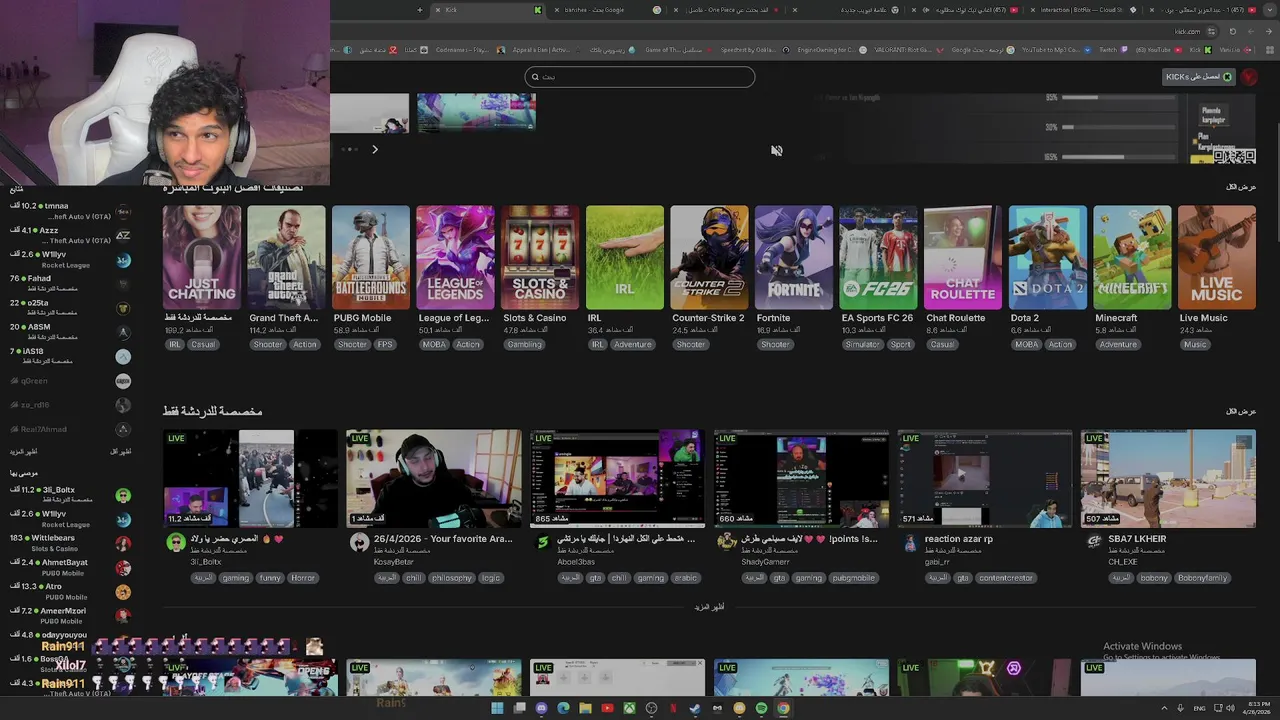Click the Gambling tag under Slots & Casino
The width and height of the screenshot is (1280, 720).
point(524,345)
